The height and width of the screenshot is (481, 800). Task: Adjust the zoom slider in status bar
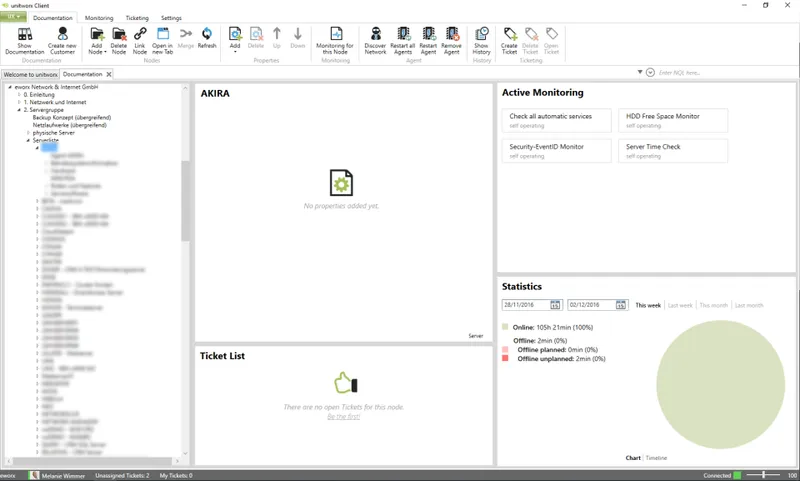click(x=763, y=475)
